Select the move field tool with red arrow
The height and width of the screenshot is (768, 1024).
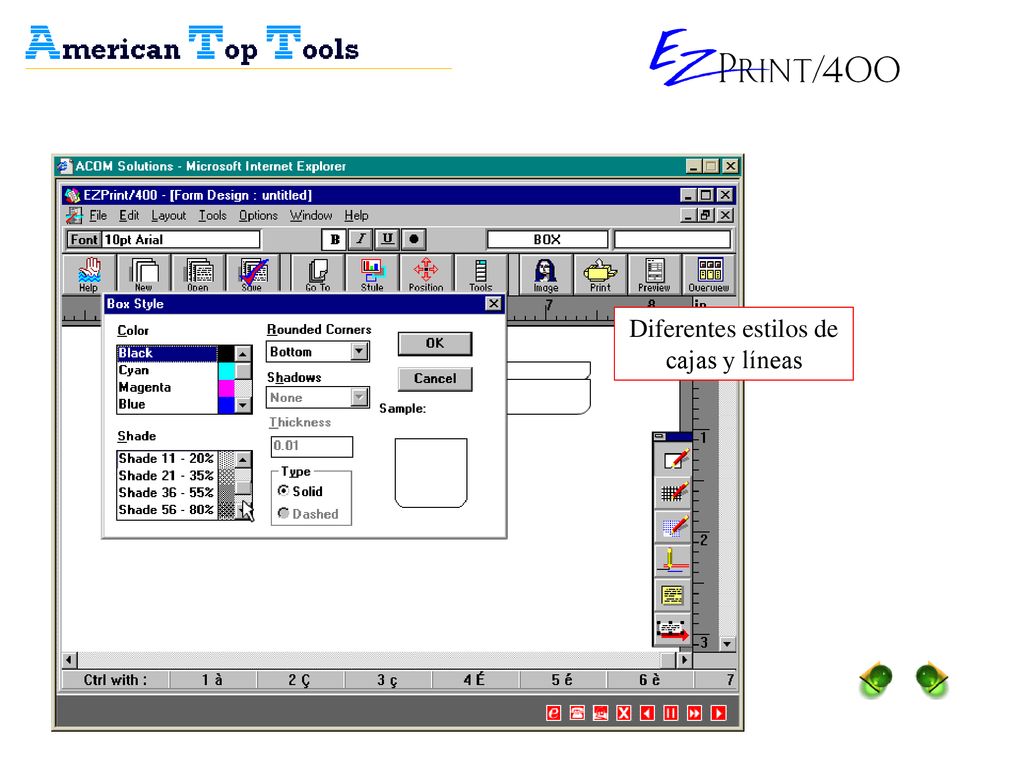pyautogui.click(x=673, y=629)
